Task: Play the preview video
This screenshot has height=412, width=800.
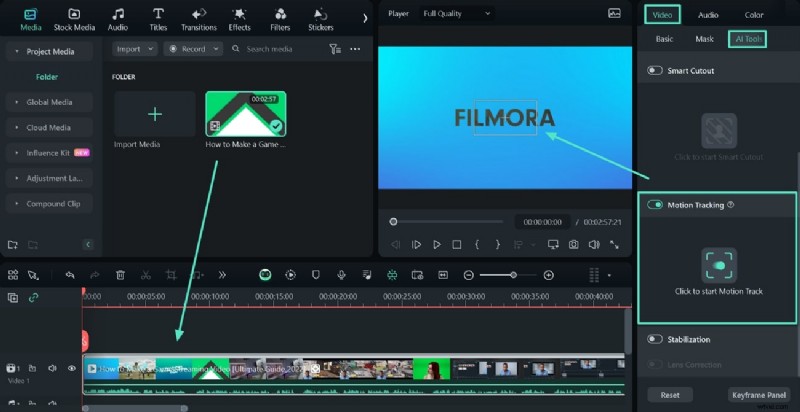Action: pyautogui.click(x=437, y=245)
